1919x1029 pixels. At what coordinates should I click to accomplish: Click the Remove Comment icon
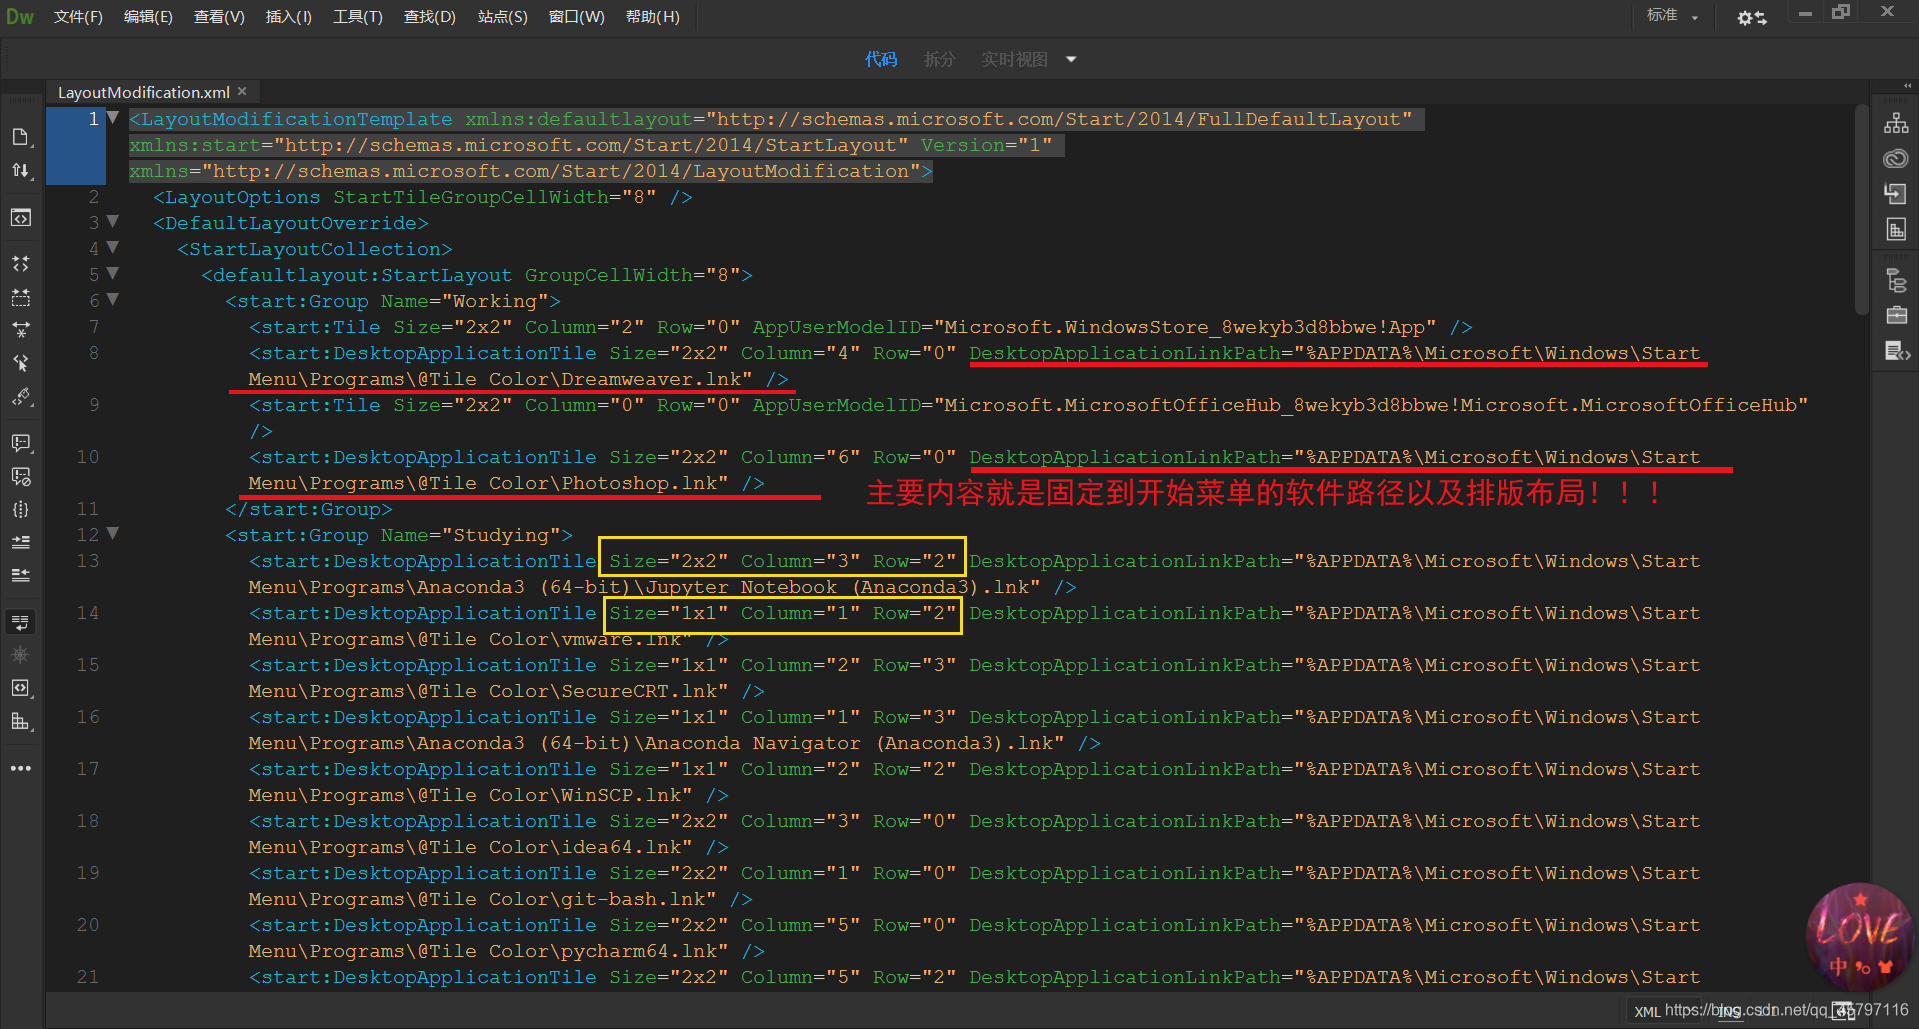click(20, 477)
